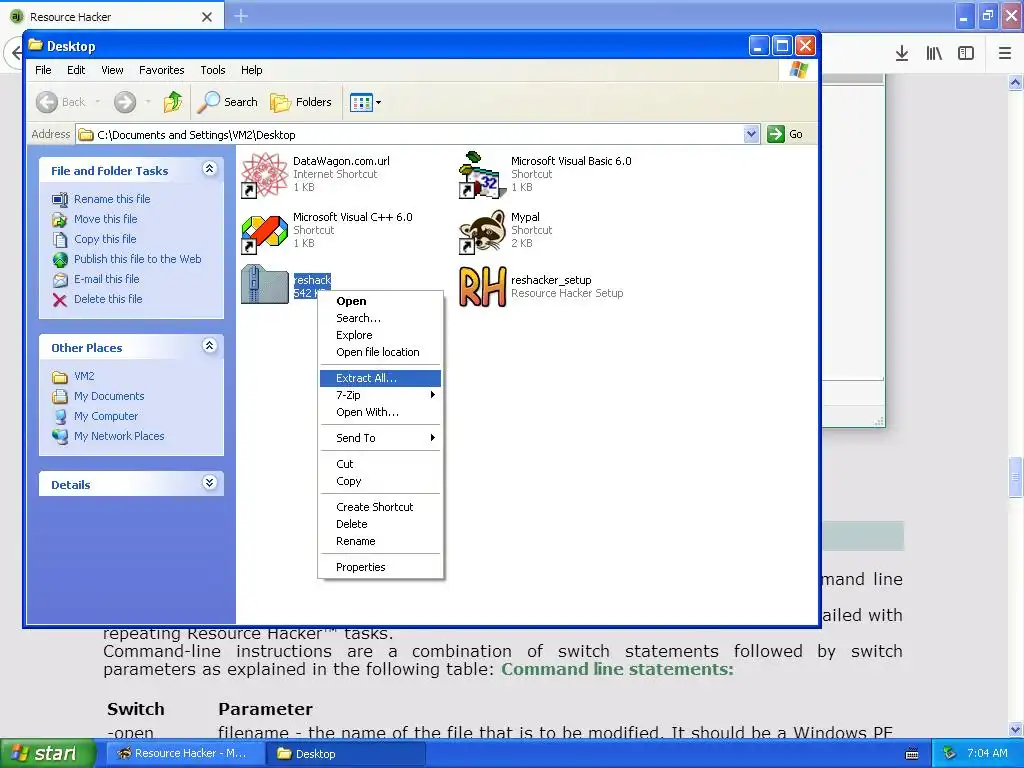
Task: Choose Extract All... in context menu
Action: pos(380,378)
